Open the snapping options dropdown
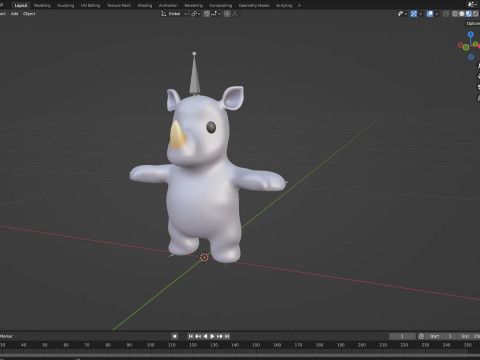 216,14
